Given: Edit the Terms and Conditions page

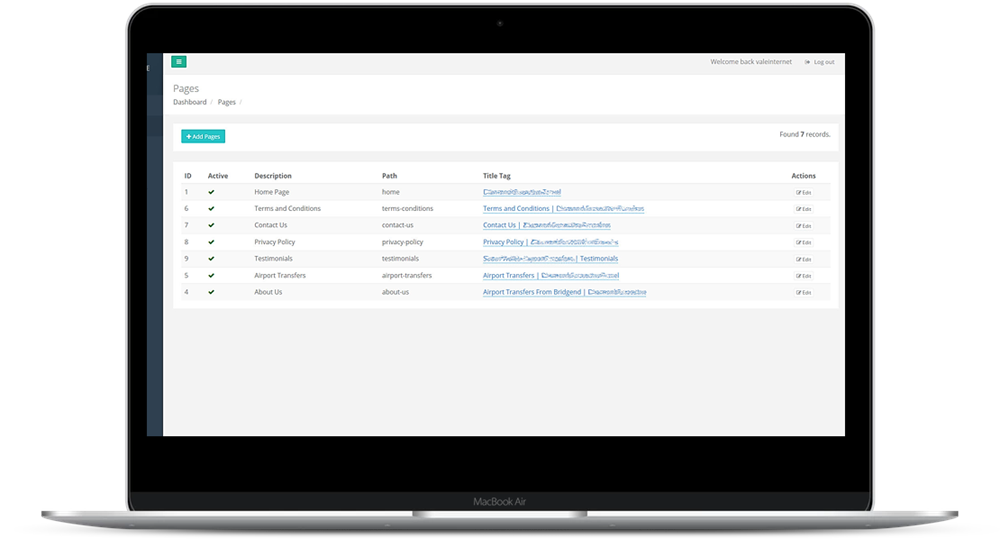Looking at the screenshot, I should click(803, 209).
